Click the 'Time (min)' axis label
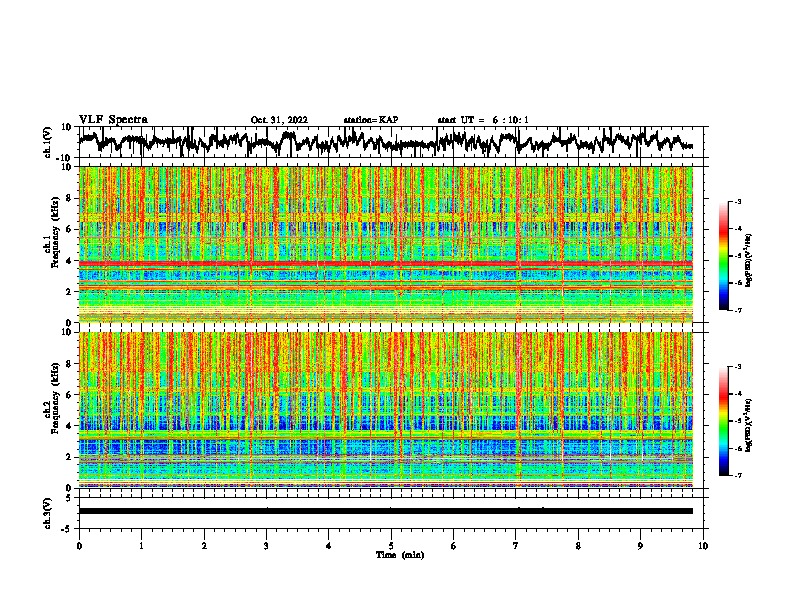792x612 pixels. (x=400, y=555)
